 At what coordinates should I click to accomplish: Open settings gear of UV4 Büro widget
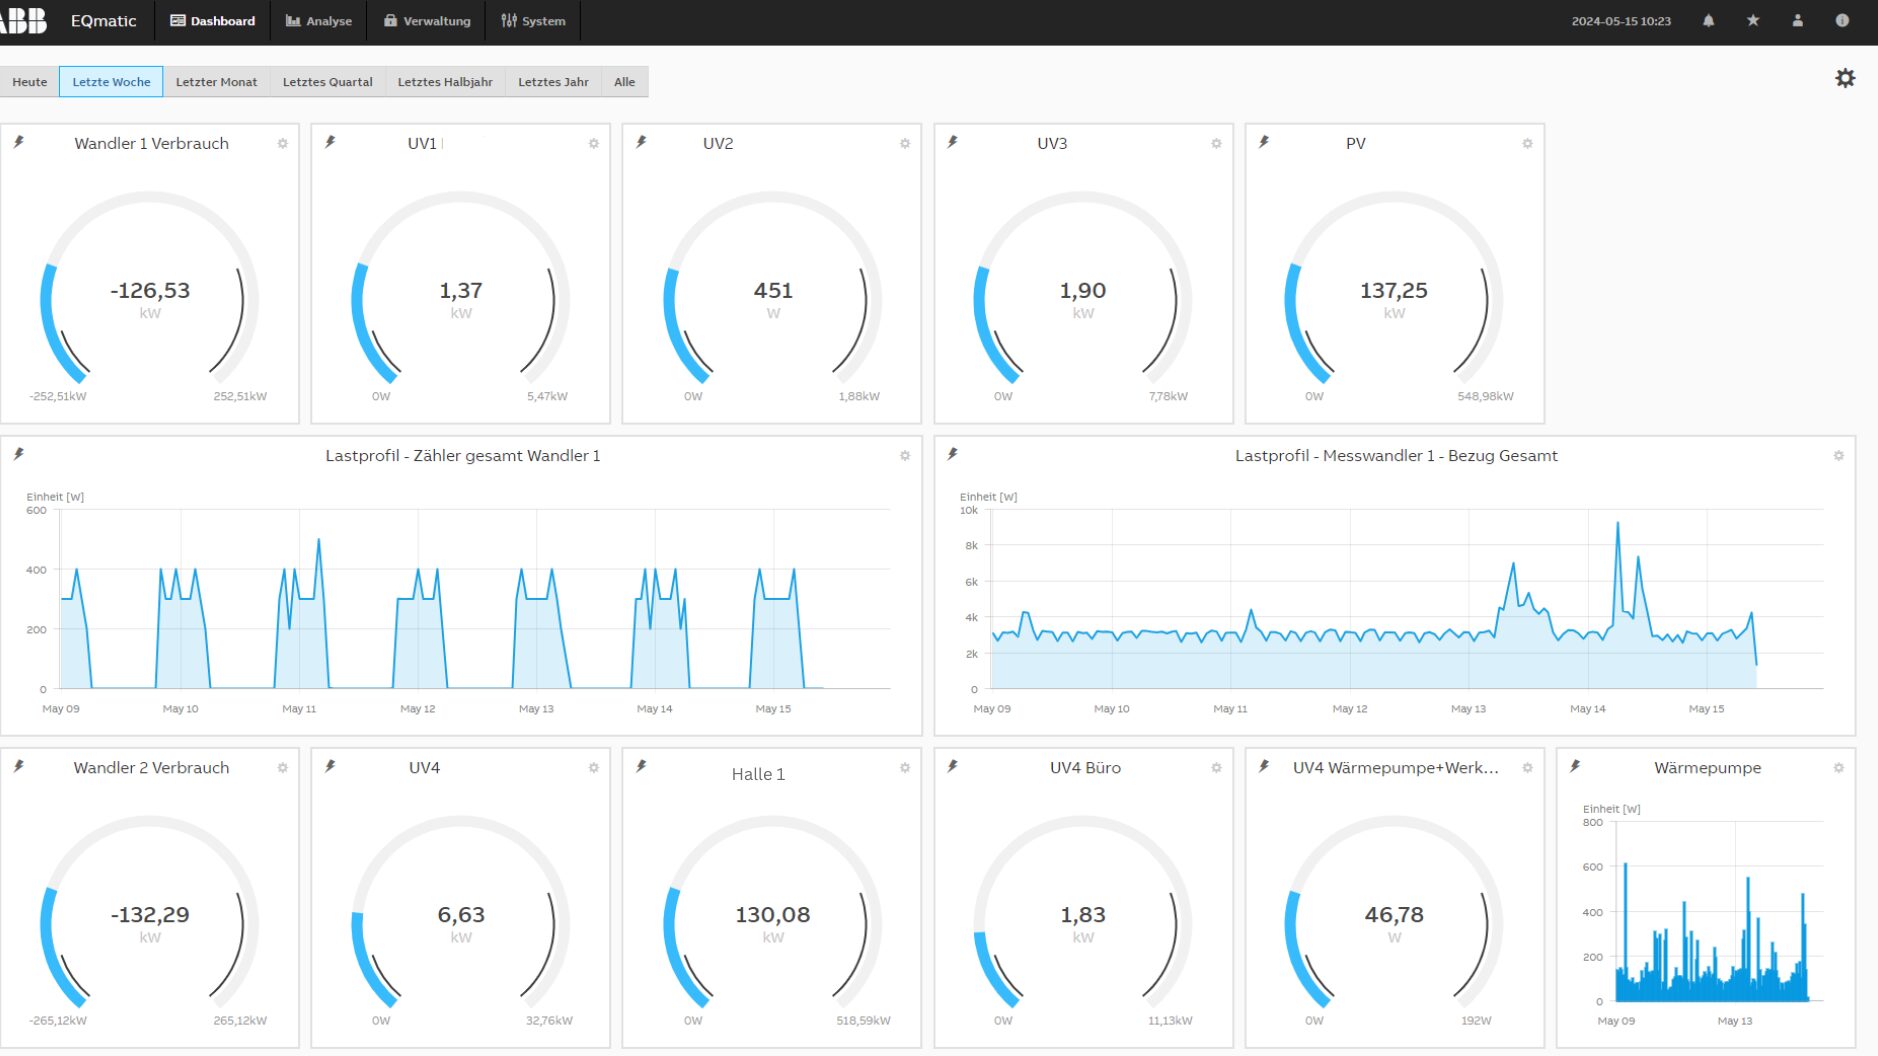coord(1216,768)
